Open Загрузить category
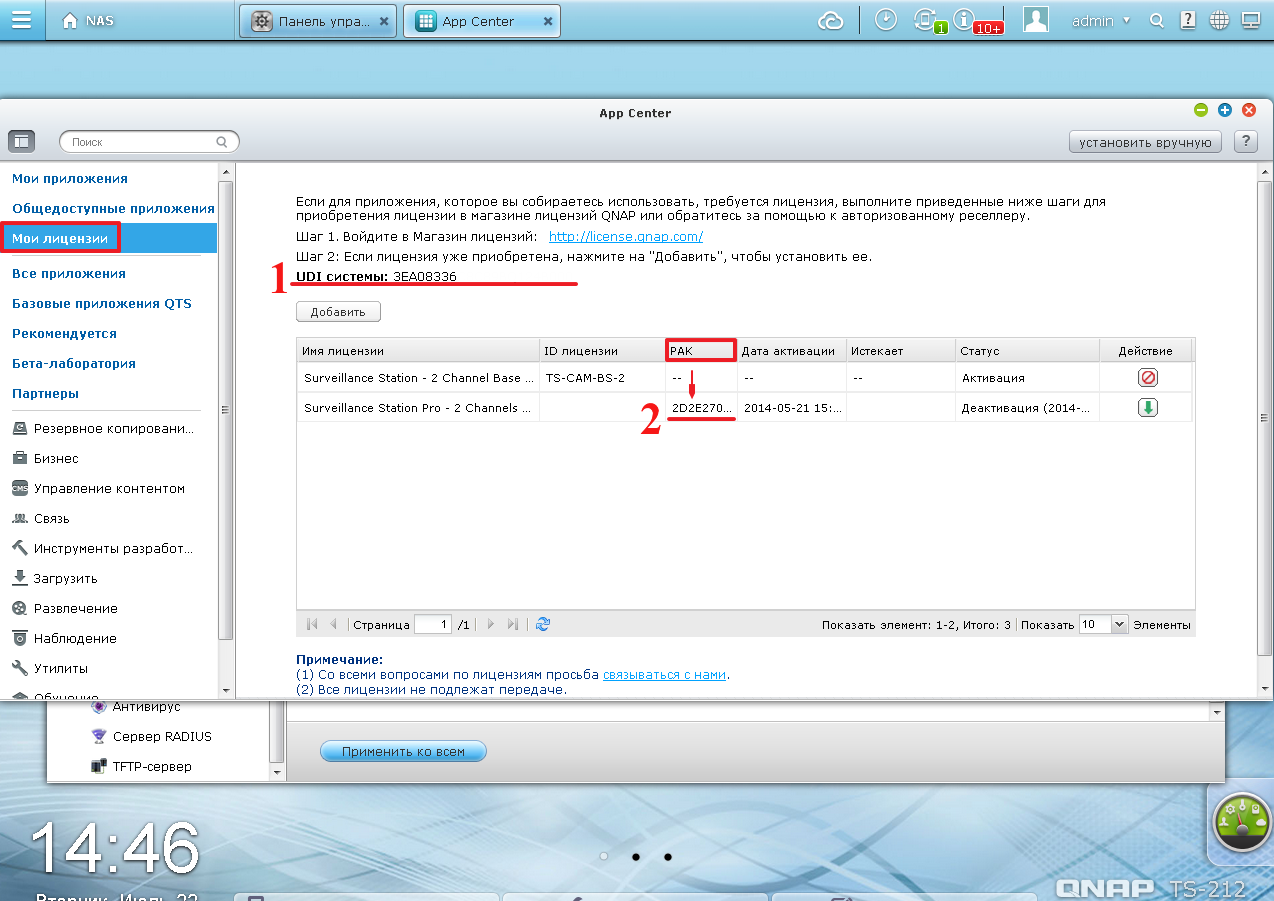This screenshot has height=901, width=1274. pyautogui.click(x=55, y=578)
